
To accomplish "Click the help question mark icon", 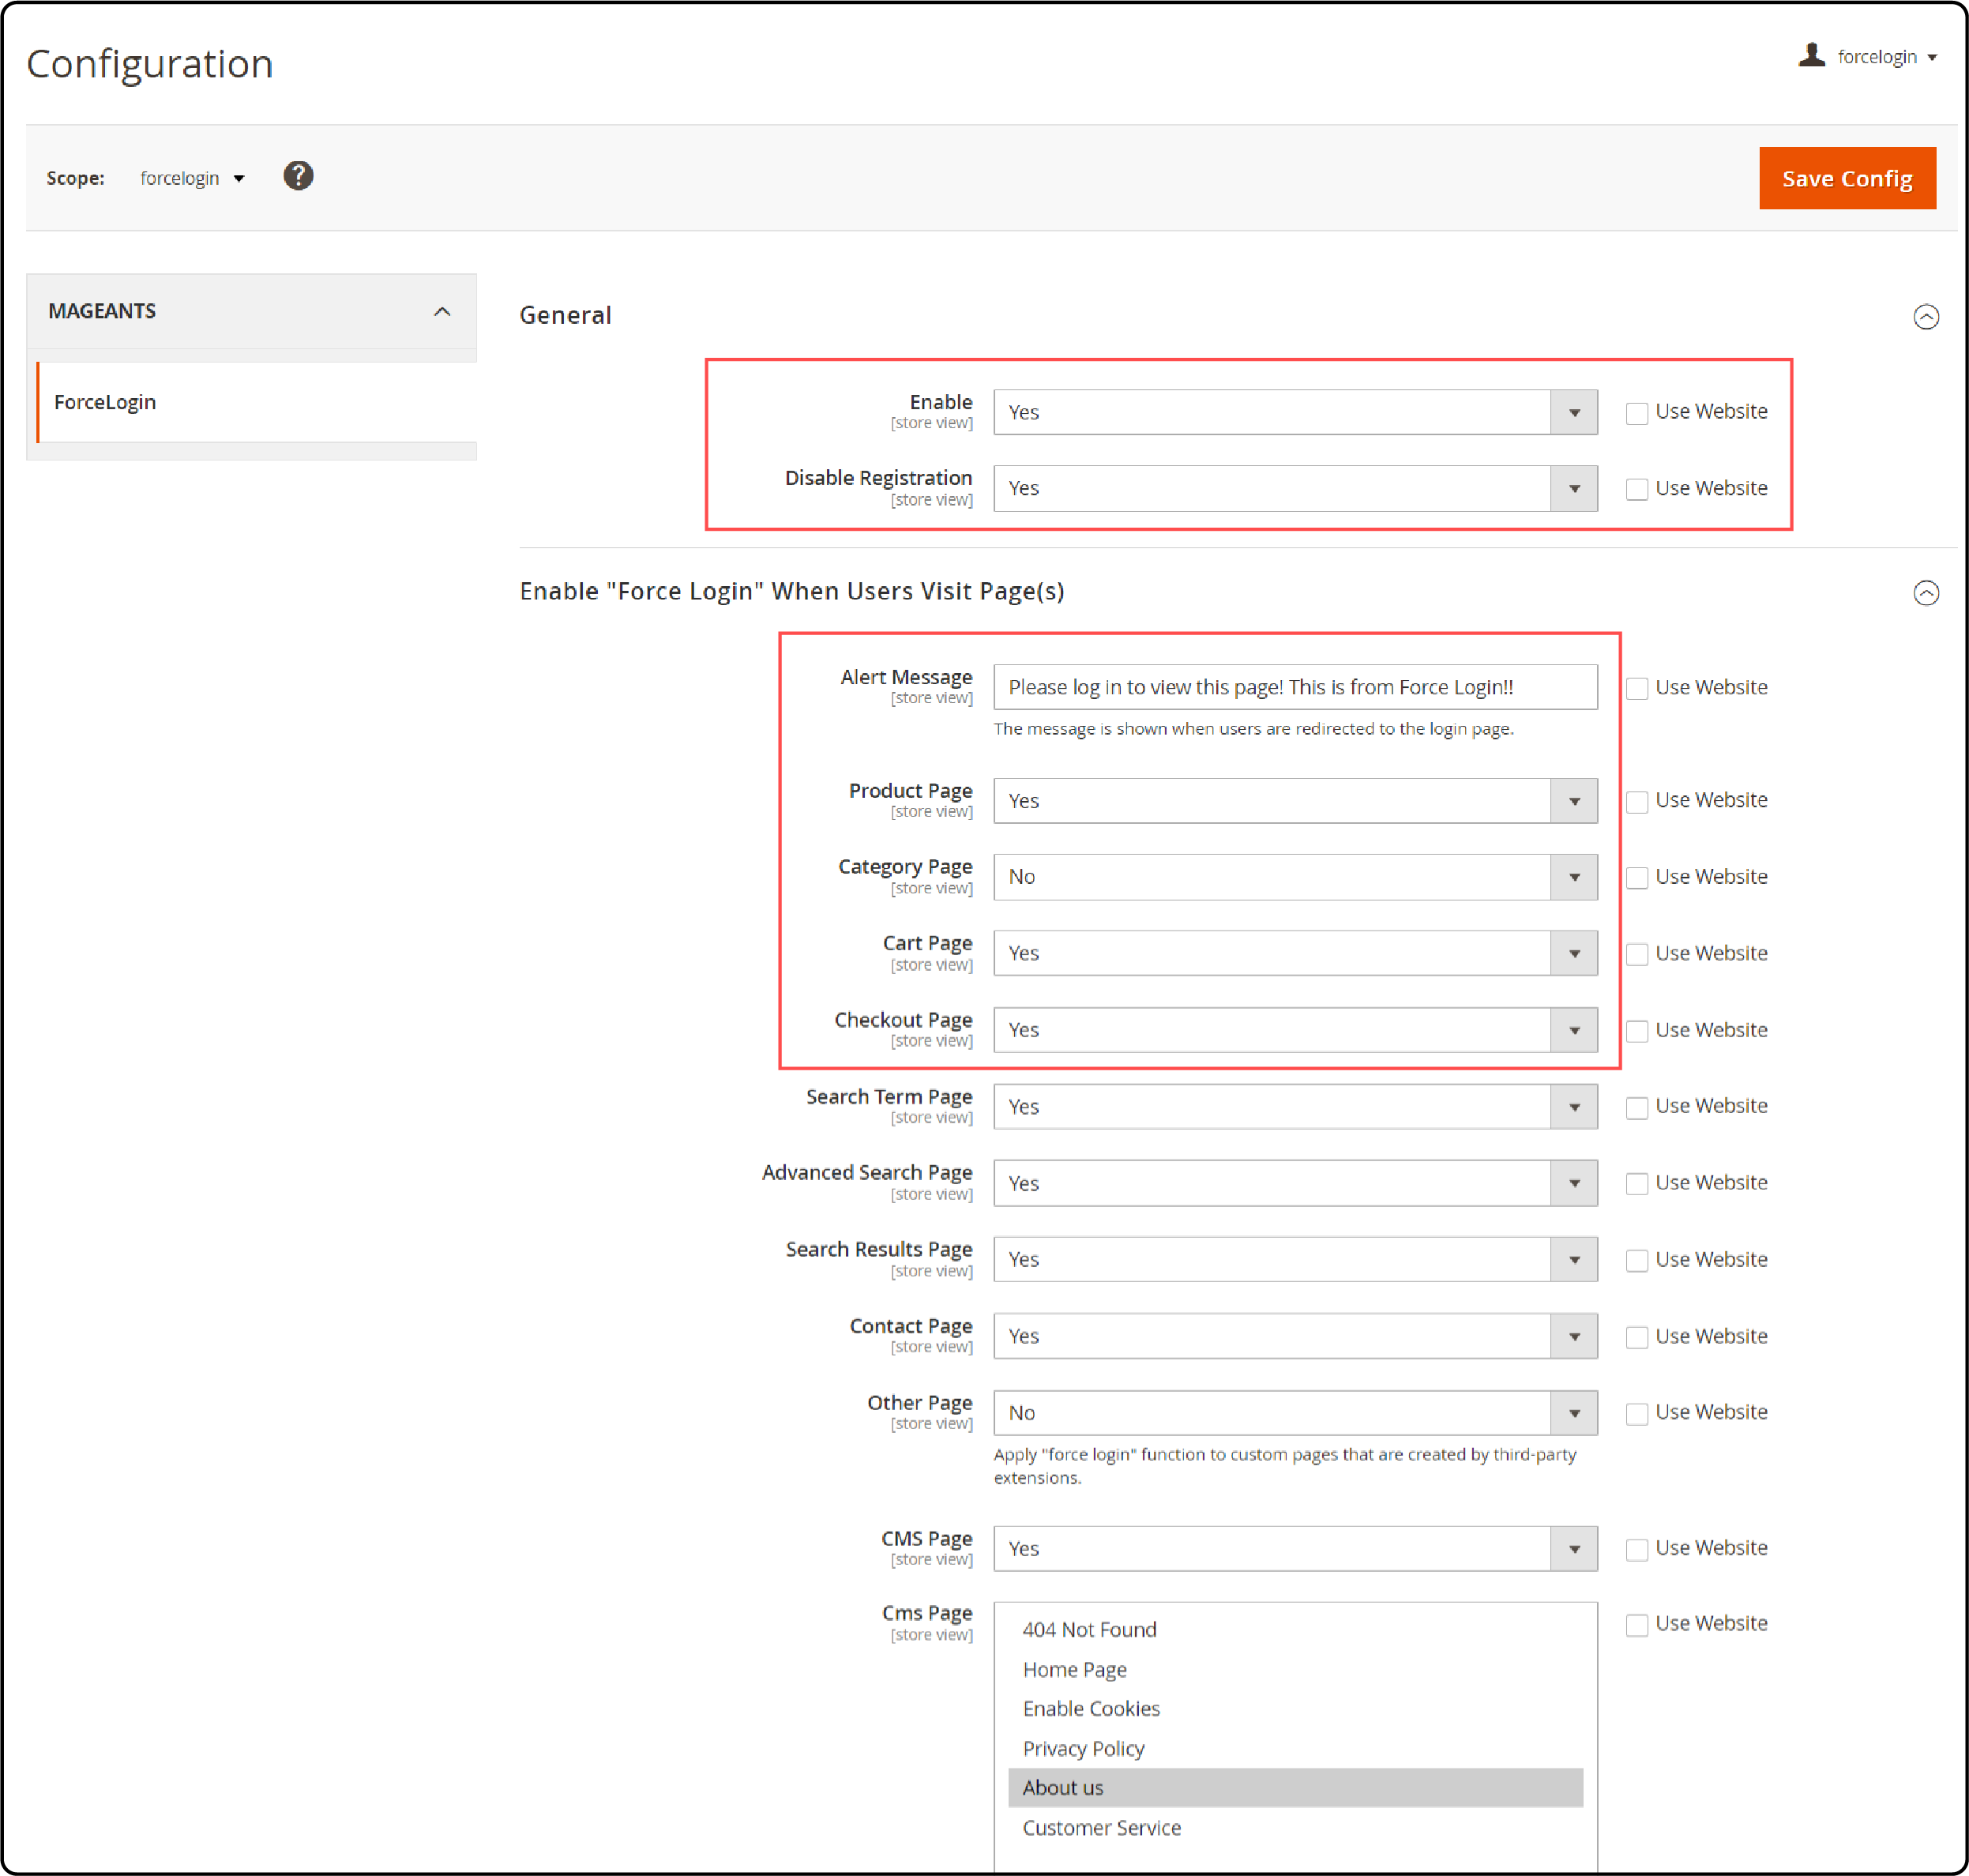I will 298,176.
